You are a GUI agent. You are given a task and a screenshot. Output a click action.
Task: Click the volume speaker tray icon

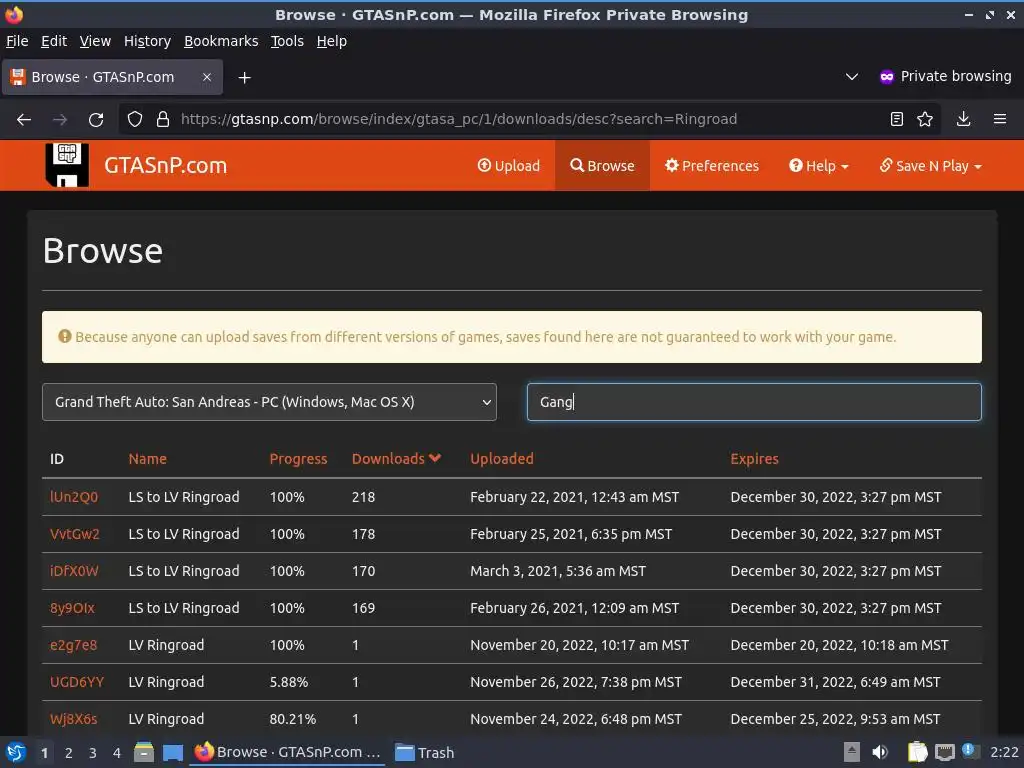pyautogui.click(x=880, y=752)
